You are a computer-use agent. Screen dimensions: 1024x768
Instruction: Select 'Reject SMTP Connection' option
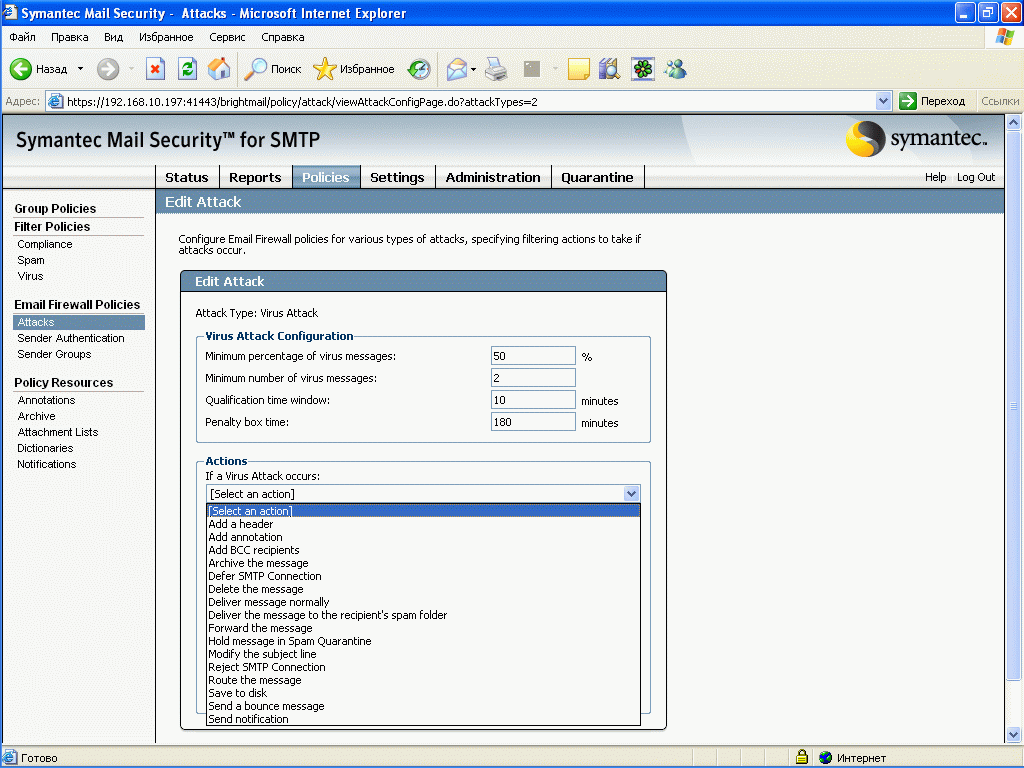(266, 667)
